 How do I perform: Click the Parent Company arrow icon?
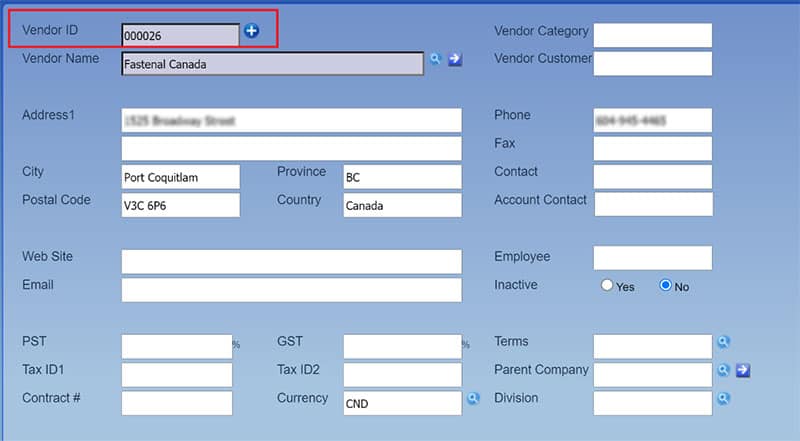(x=743, y=370)
